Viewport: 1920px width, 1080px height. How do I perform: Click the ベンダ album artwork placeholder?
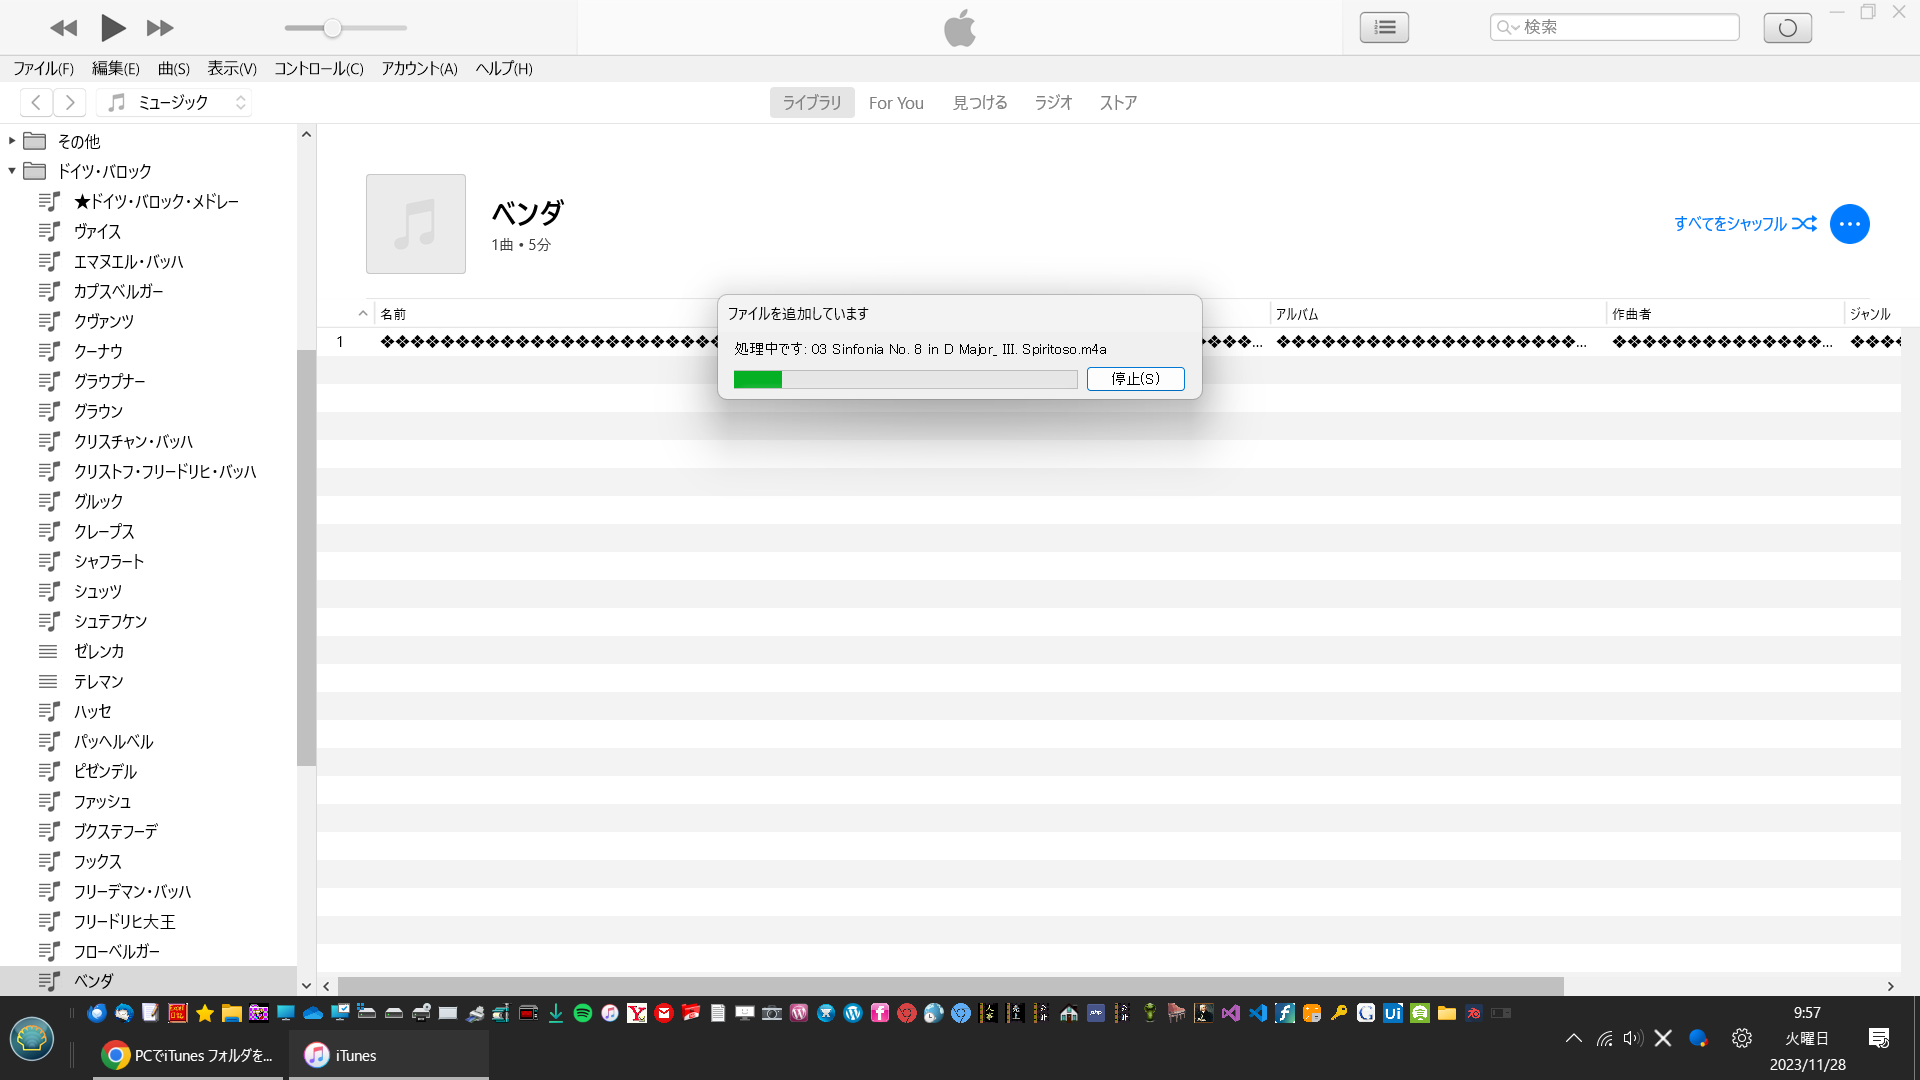[416, 224]
